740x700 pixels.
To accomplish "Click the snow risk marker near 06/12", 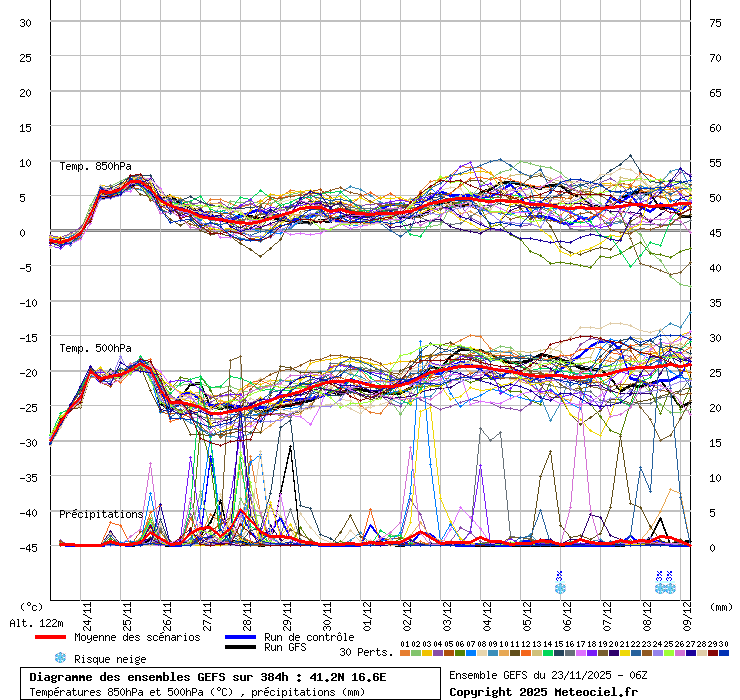I will [x=560, y=583].
